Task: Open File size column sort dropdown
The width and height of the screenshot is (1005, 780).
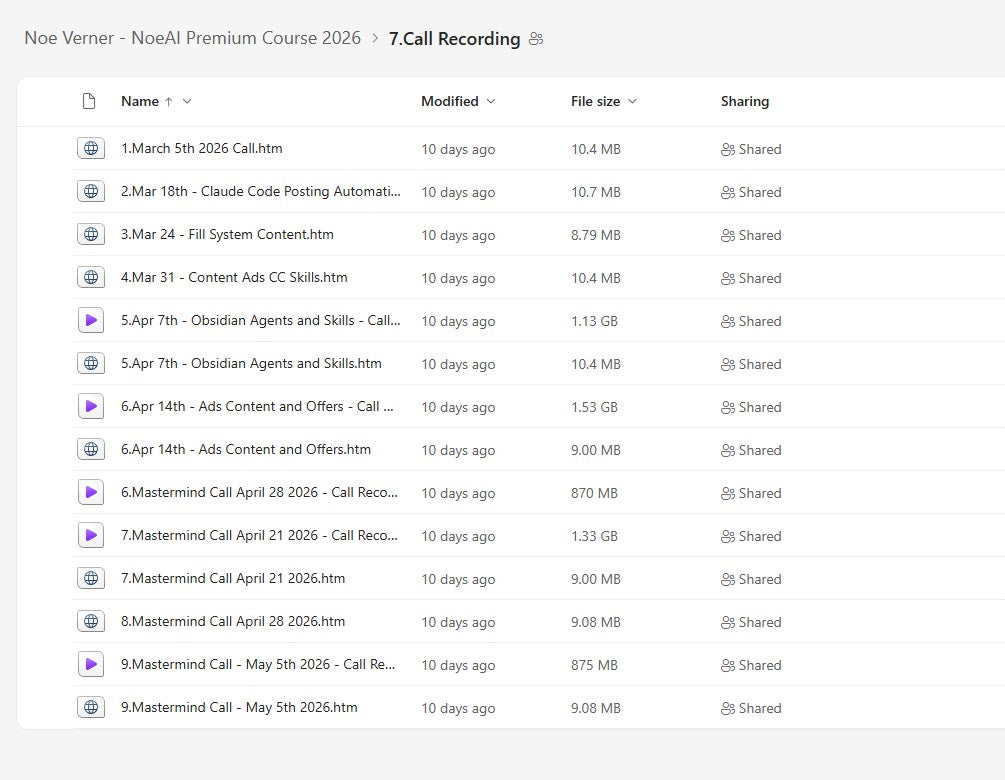Action: point(632,101)
